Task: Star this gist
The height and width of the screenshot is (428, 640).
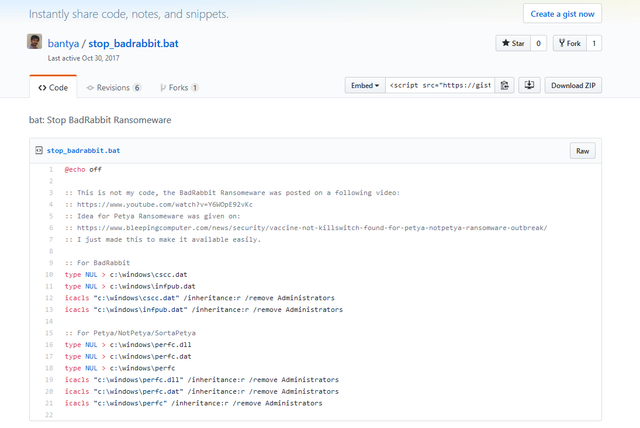Action: click(x=513, y=43)
